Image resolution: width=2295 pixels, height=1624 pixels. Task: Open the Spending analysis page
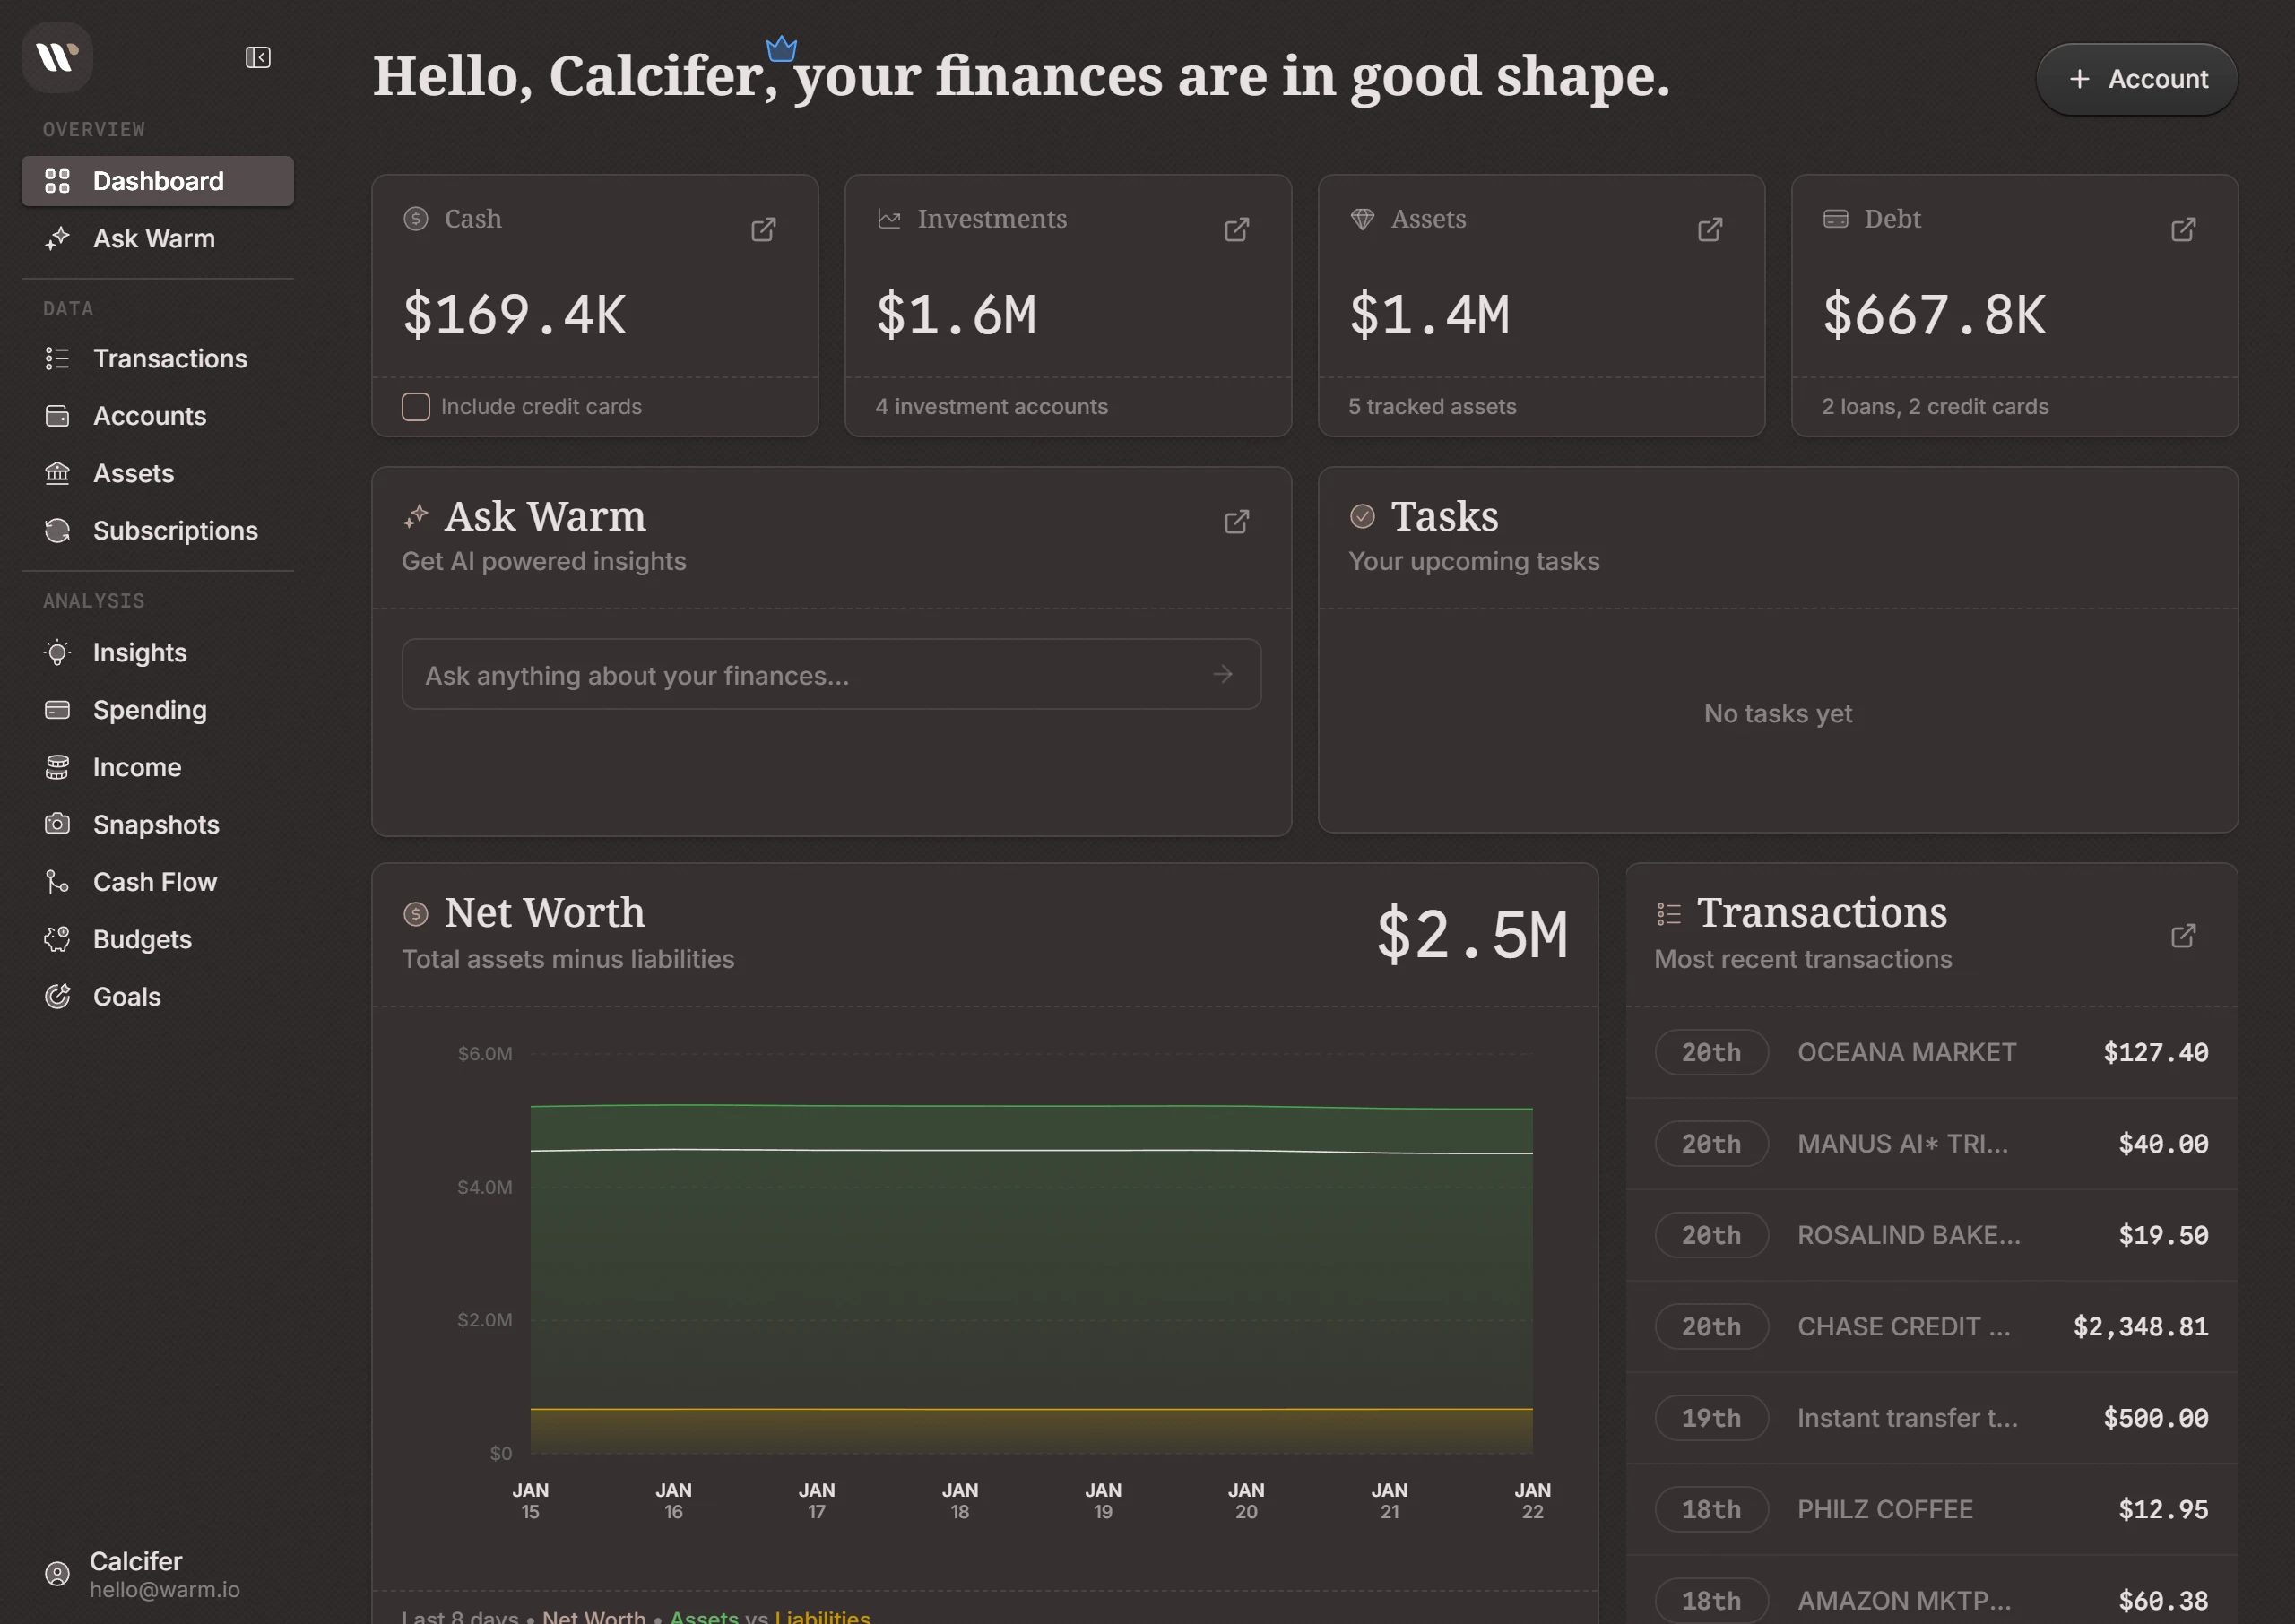tap(149, 710)
